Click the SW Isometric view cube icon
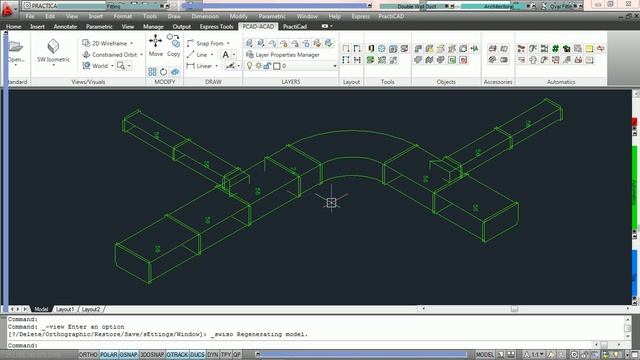Viewport: 640px width, 360px height. [53, 46]
